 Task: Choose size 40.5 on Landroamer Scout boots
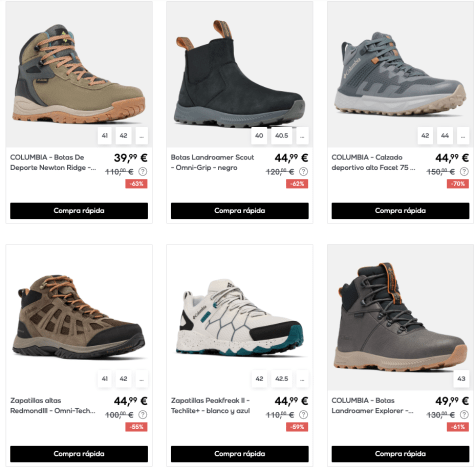tap(282, 136)
